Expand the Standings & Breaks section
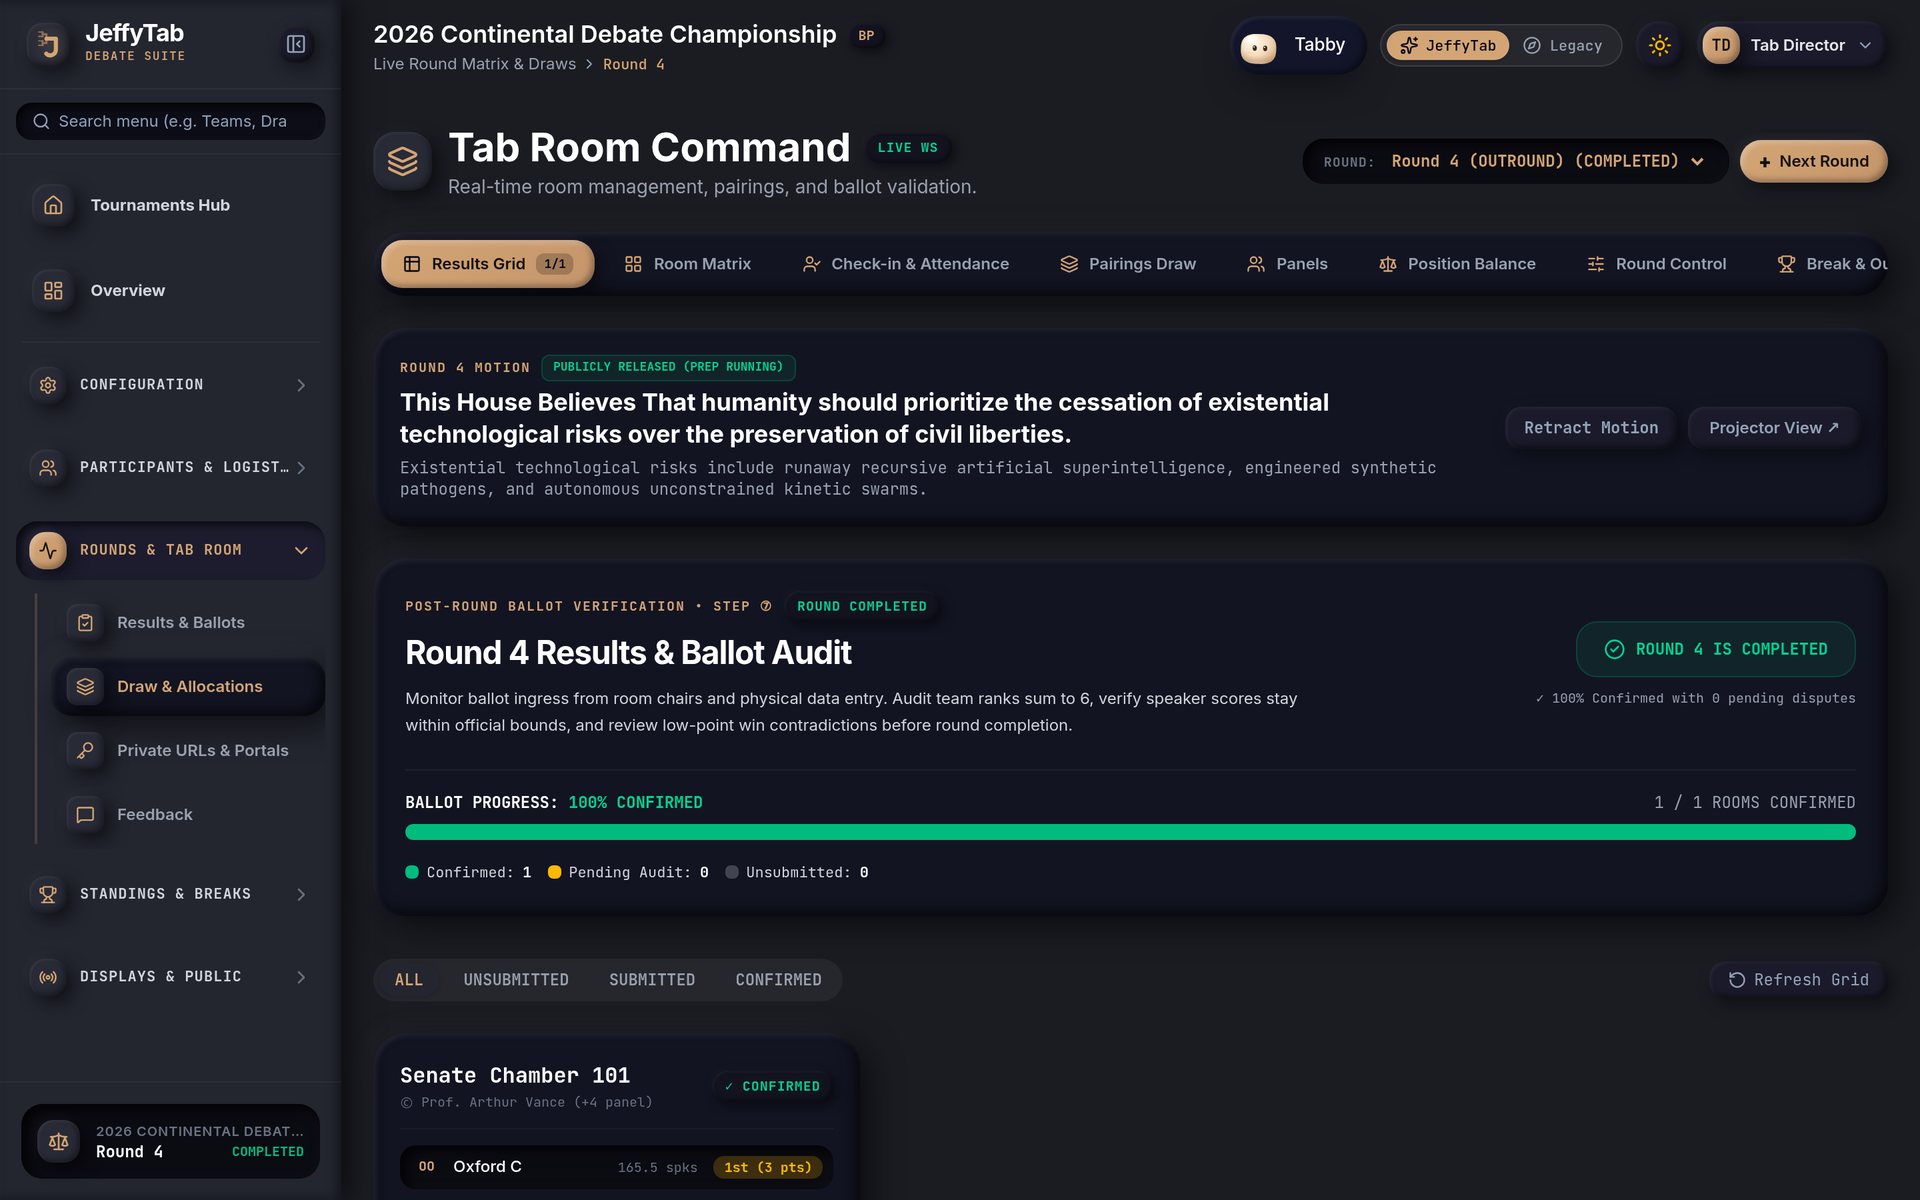The image size is (1920, 1200). tap(170, 894)
